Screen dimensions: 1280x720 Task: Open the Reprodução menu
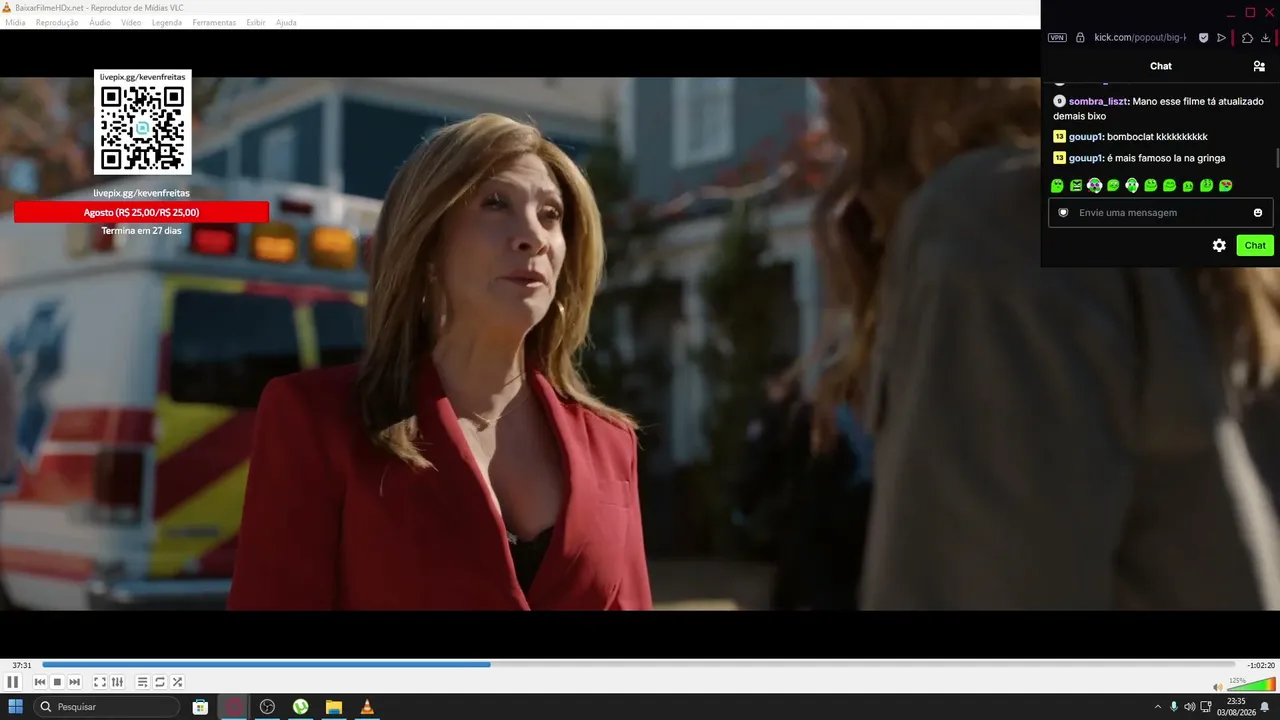[57, 22]
